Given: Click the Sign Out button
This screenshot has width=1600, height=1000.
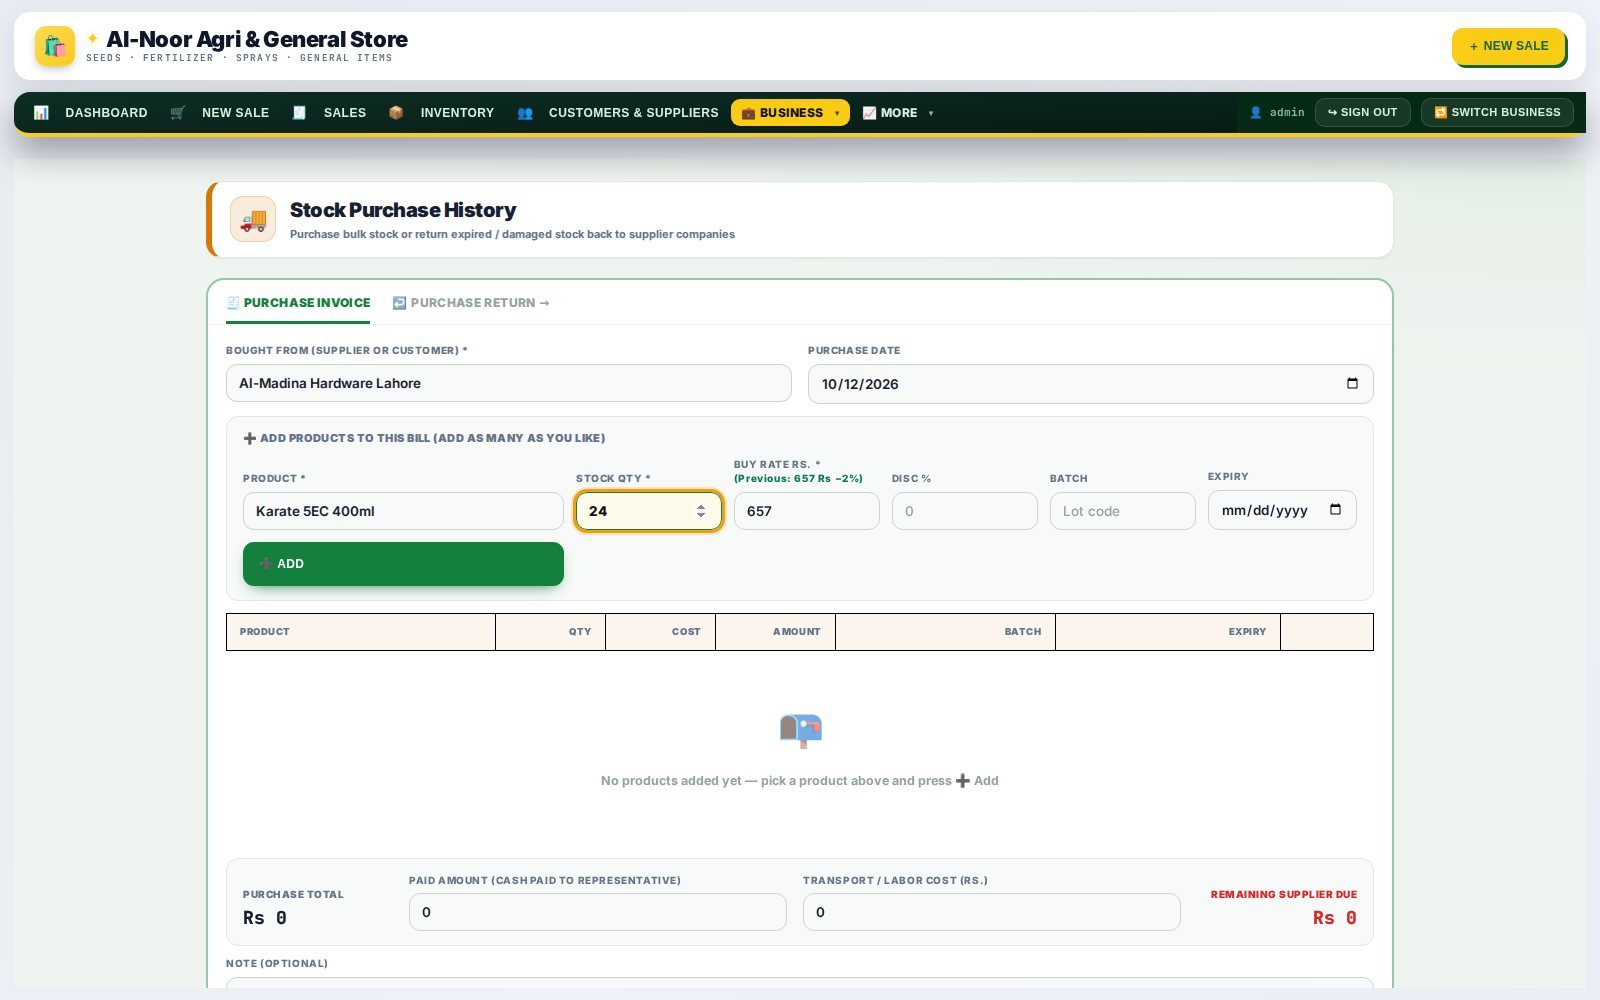Looking at the screenshot, I should click(1362, 112).
